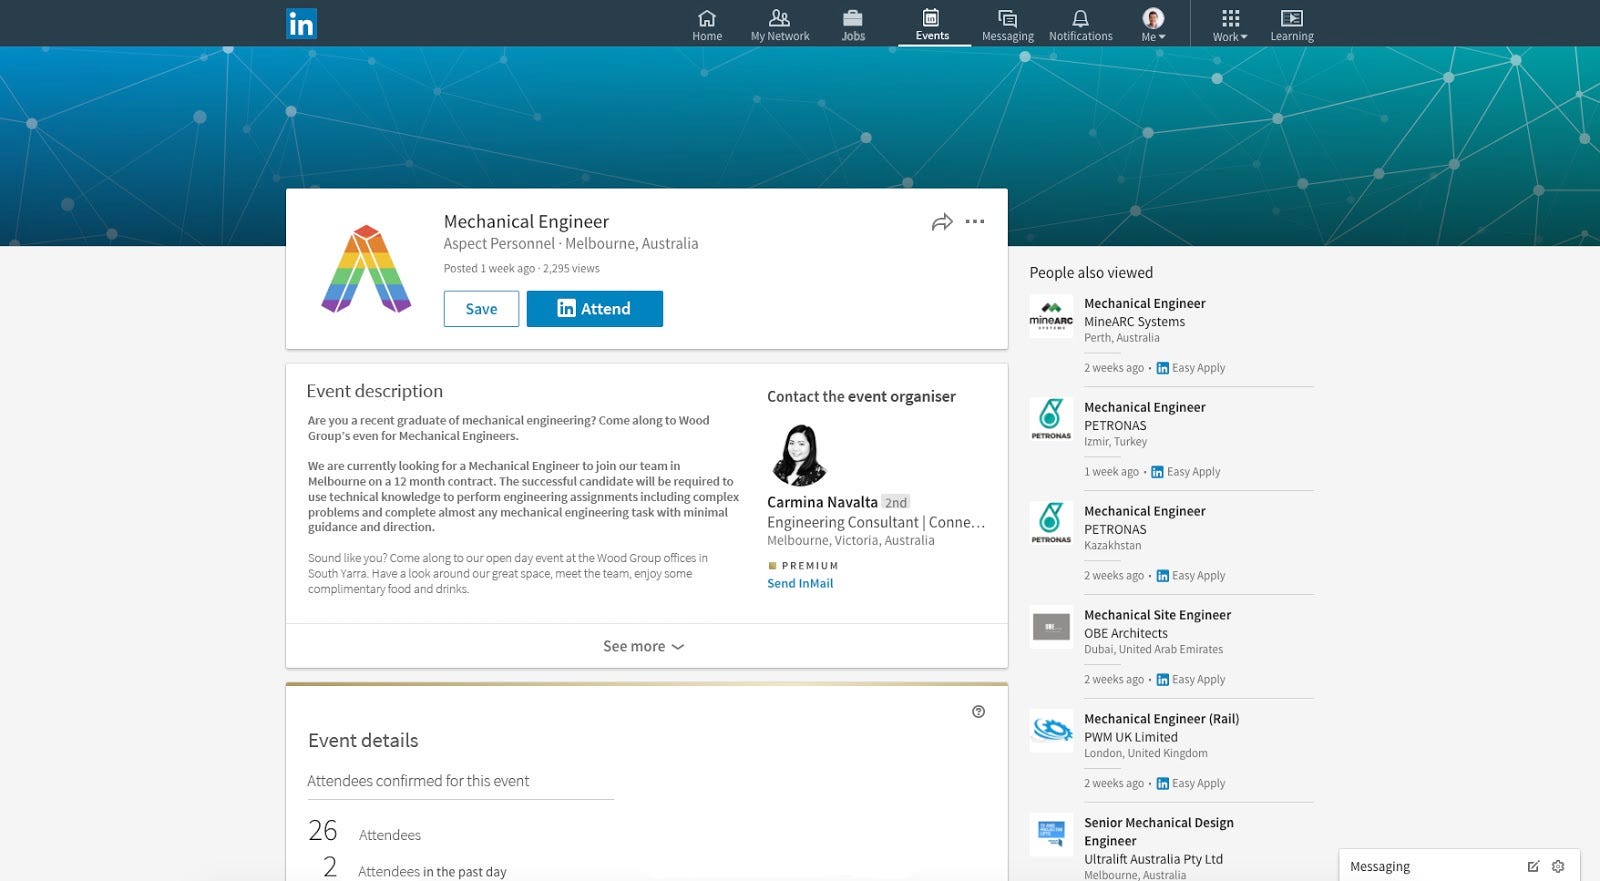1600x881 pixels.
Task: Click the Attend button
Action: (x=595, y=309)
